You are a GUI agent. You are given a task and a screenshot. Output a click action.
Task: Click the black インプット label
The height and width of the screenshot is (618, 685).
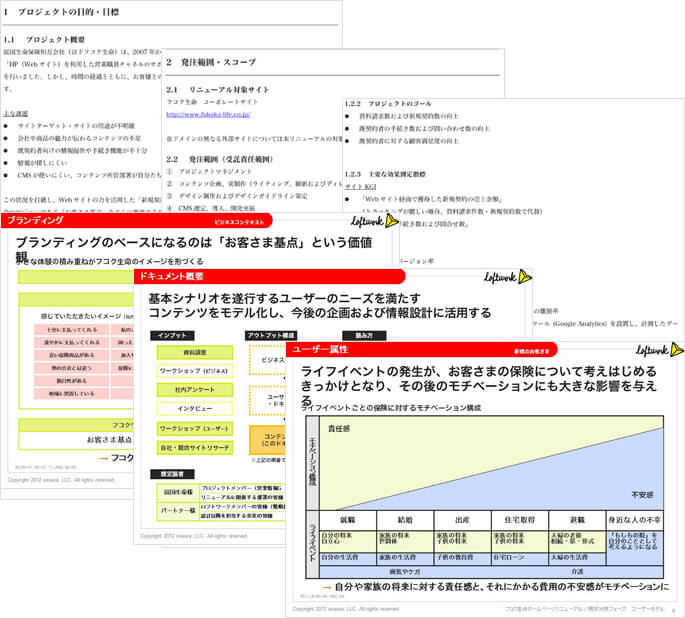click(x=172, y=335)
